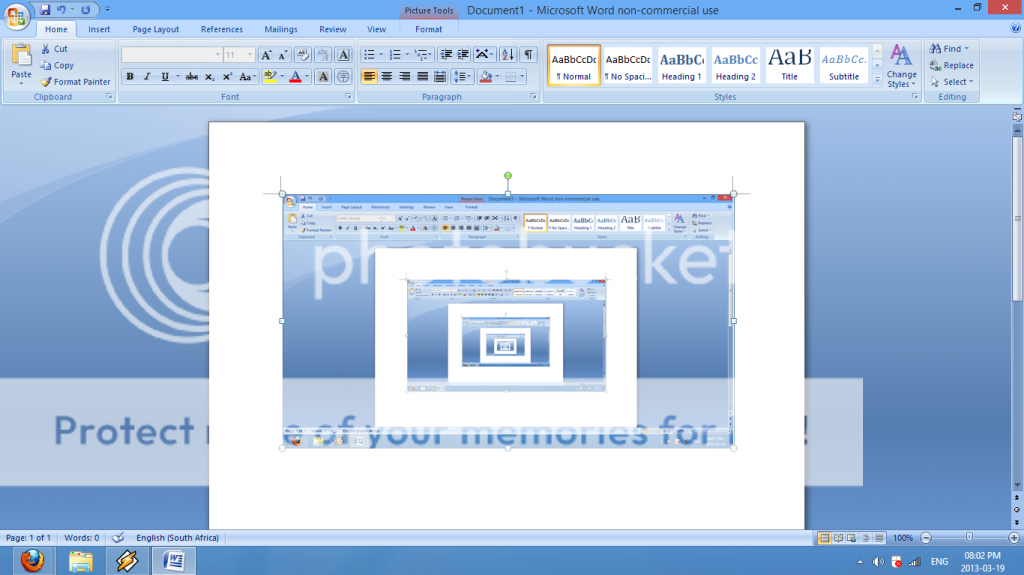Viewport: 1024px width, 575px height.
Task: Undo last action in Quick Access Toolbar
Action: click(x=61, y=10)
